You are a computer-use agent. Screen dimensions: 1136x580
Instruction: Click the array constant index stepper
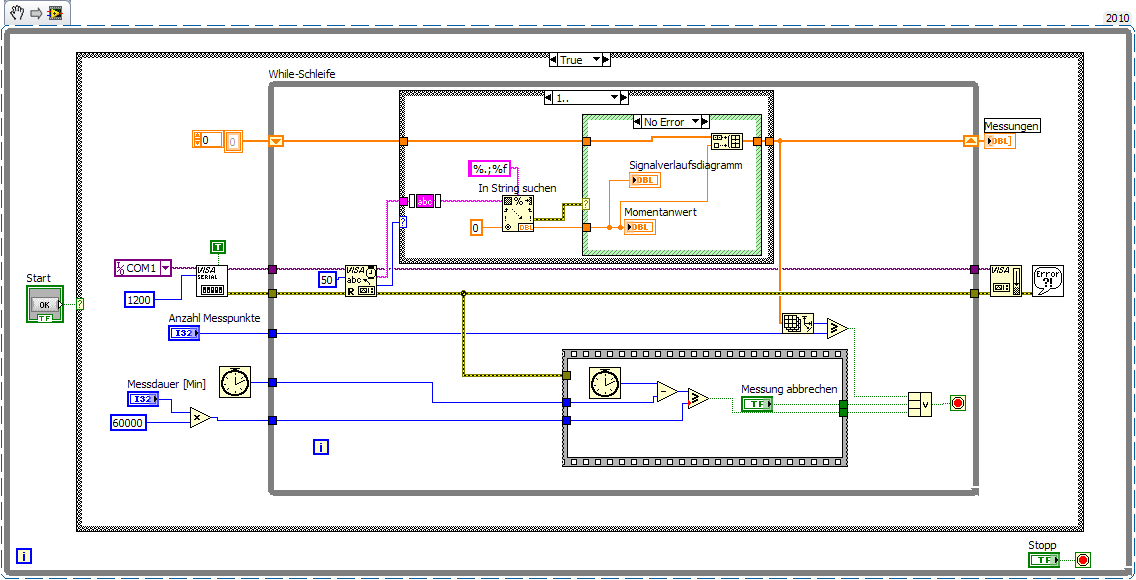(x=196, y=140)
